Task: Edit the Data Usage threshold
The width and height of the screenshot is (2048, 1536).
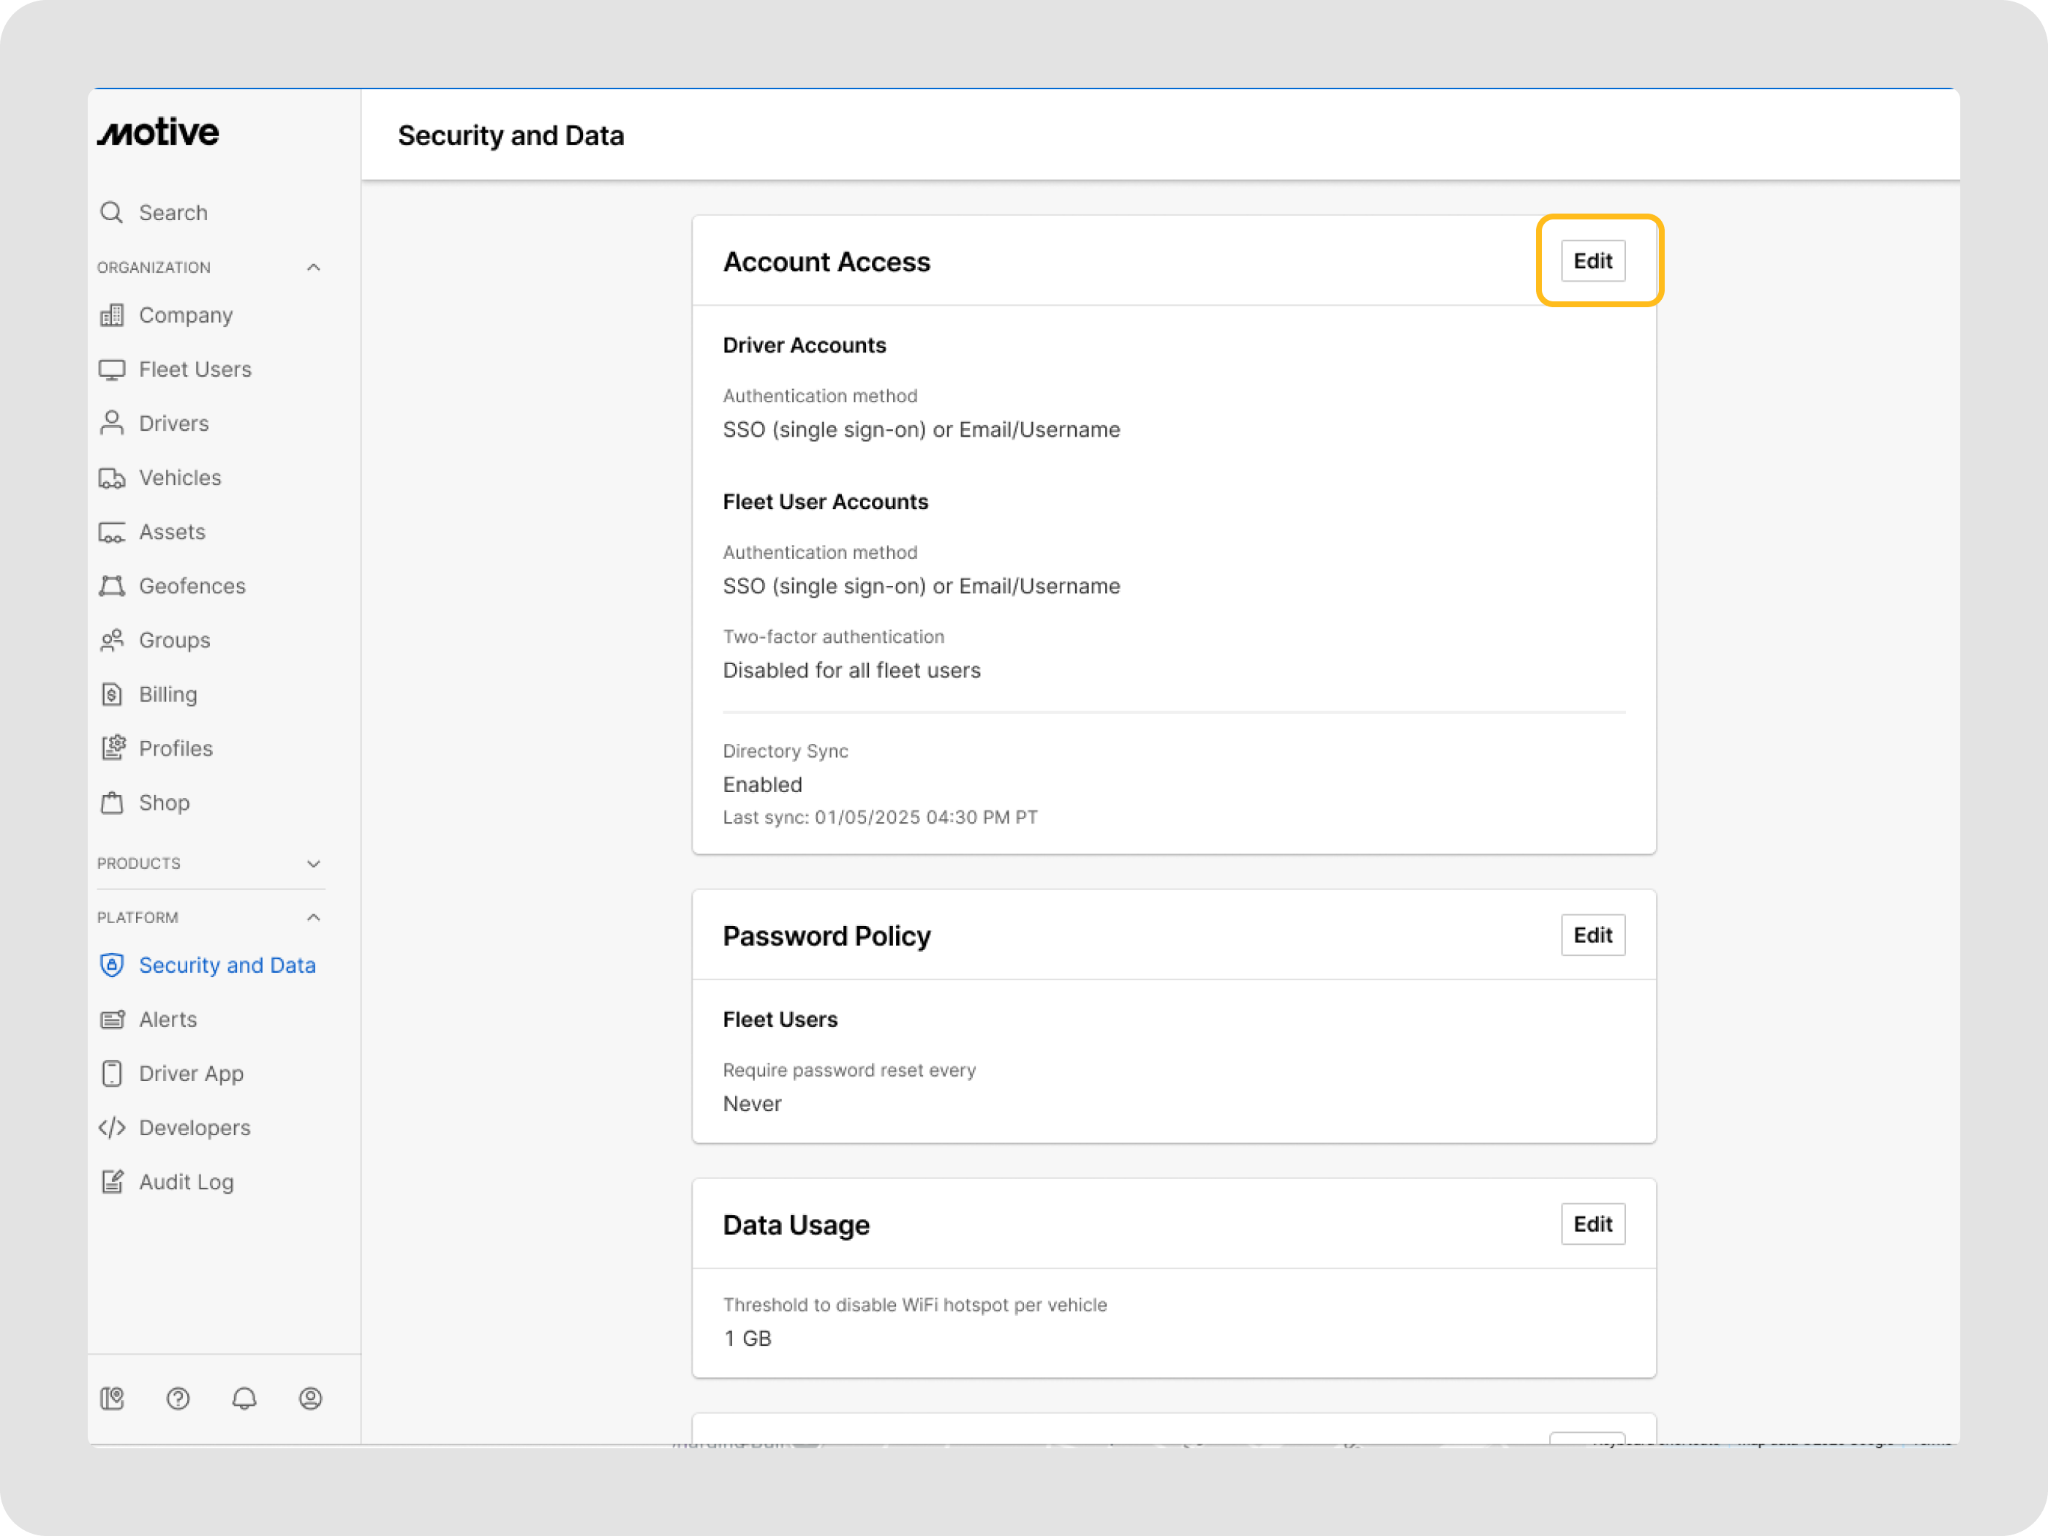Action: point(1592,1224)
